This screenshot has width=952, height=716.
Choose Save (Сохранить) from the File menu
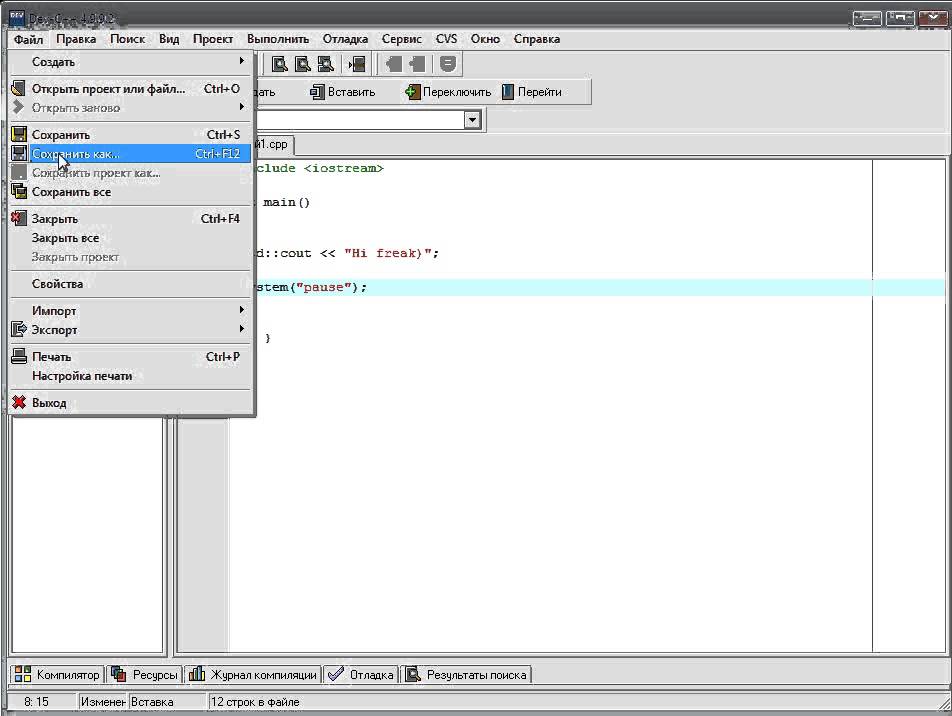(x=61, y=135)
